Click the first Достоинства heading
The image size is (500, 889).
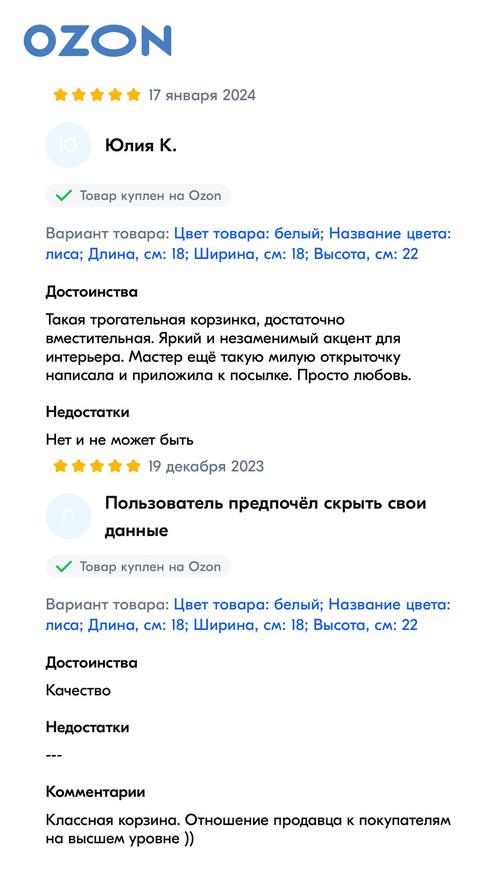pyautogui.click(x=91, y=293)
